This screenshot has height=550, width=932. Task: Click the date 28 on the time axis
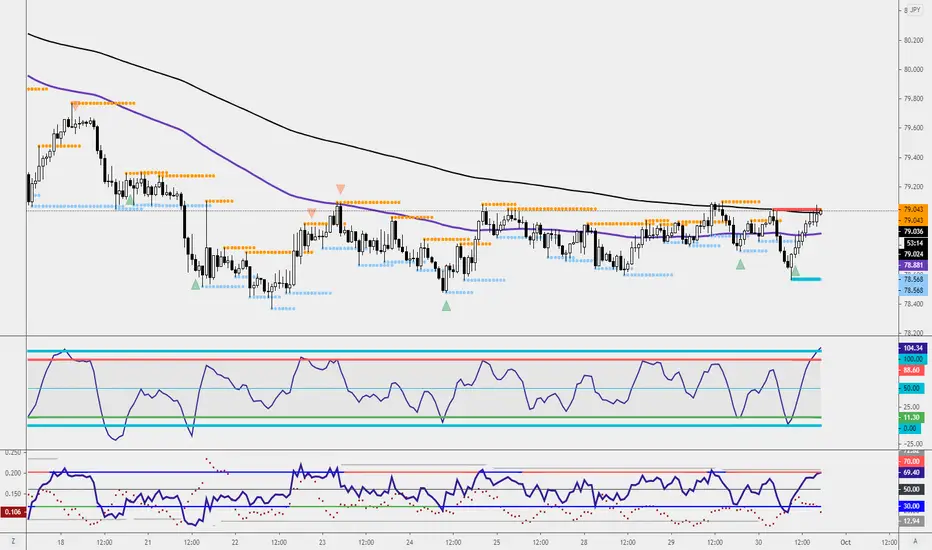click(x=584, y=542)
